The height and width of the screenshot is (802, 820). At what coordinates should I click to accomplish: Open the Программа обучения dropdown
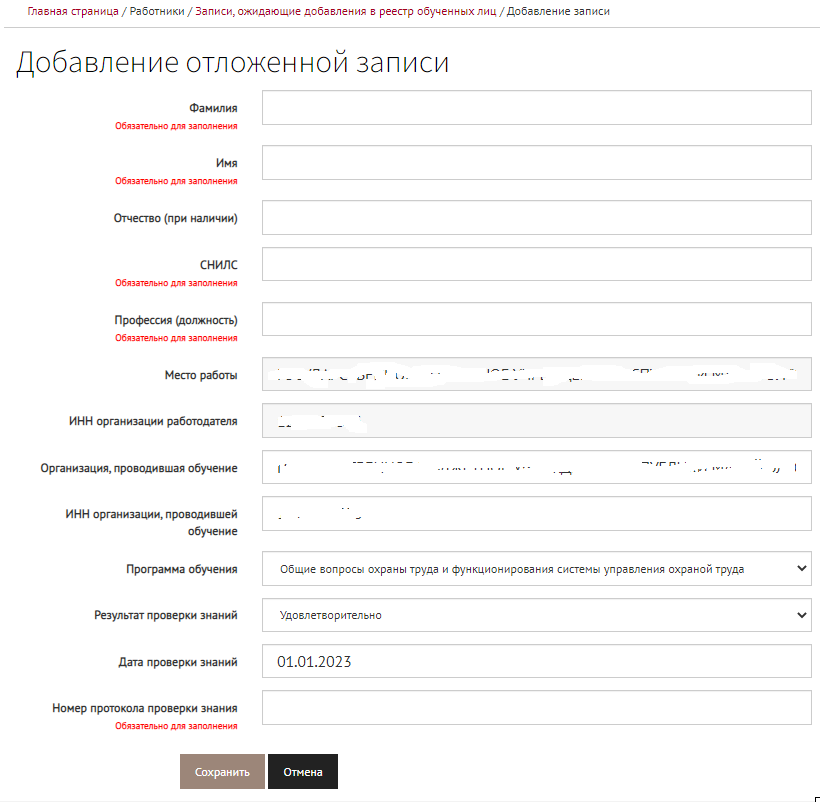537,569
